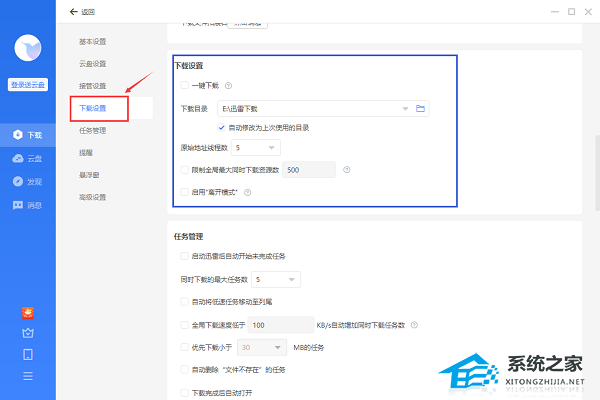Expand the 下载目录 path dropdown arrow
Image resolution: width=600 pixels, height=400 pixels.
(x=405, y=109)
